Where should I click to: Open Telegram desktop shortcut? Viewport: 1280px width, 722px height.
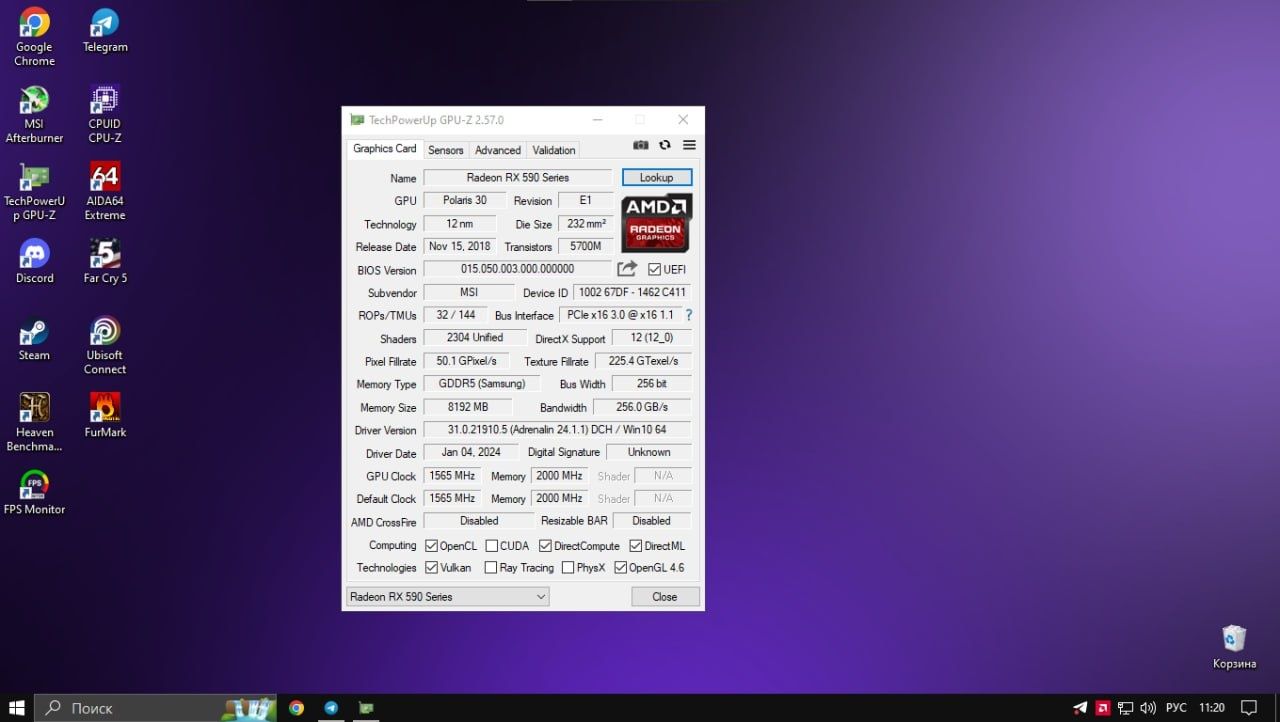pyautogui.click(x=105, y=30)
